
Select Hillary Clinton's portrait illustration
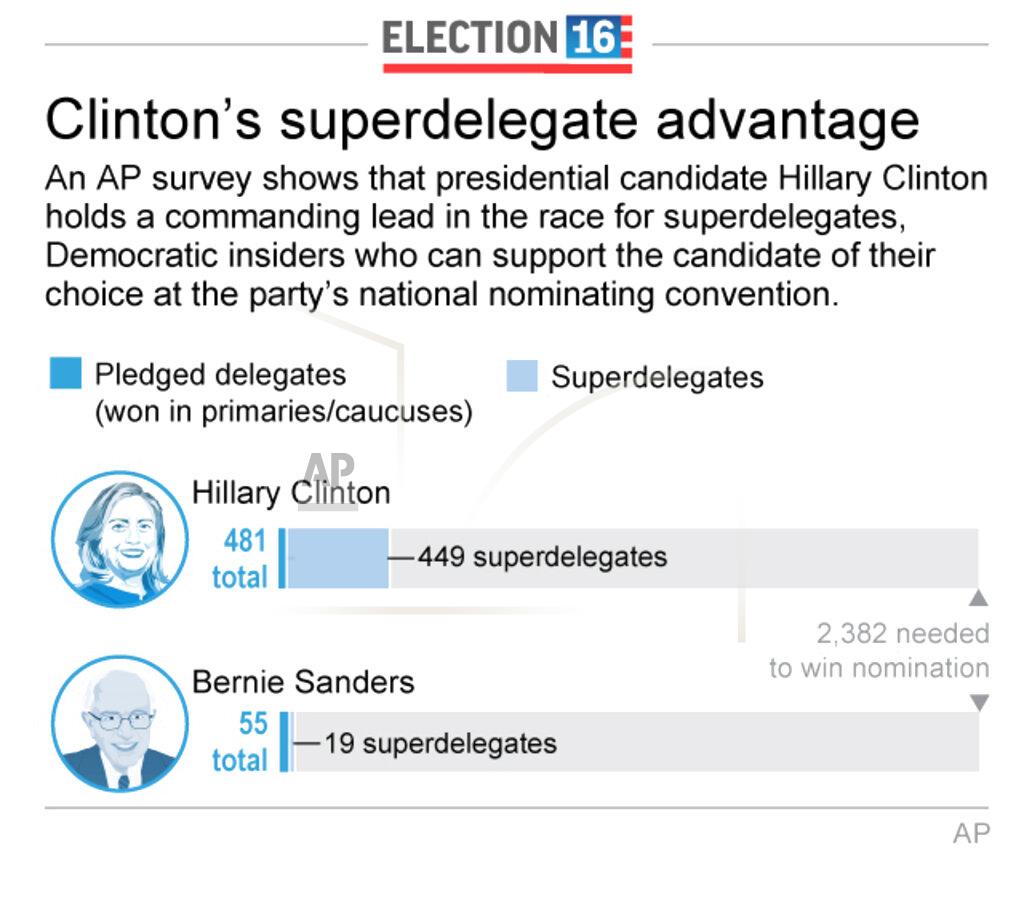coord(120,539)
